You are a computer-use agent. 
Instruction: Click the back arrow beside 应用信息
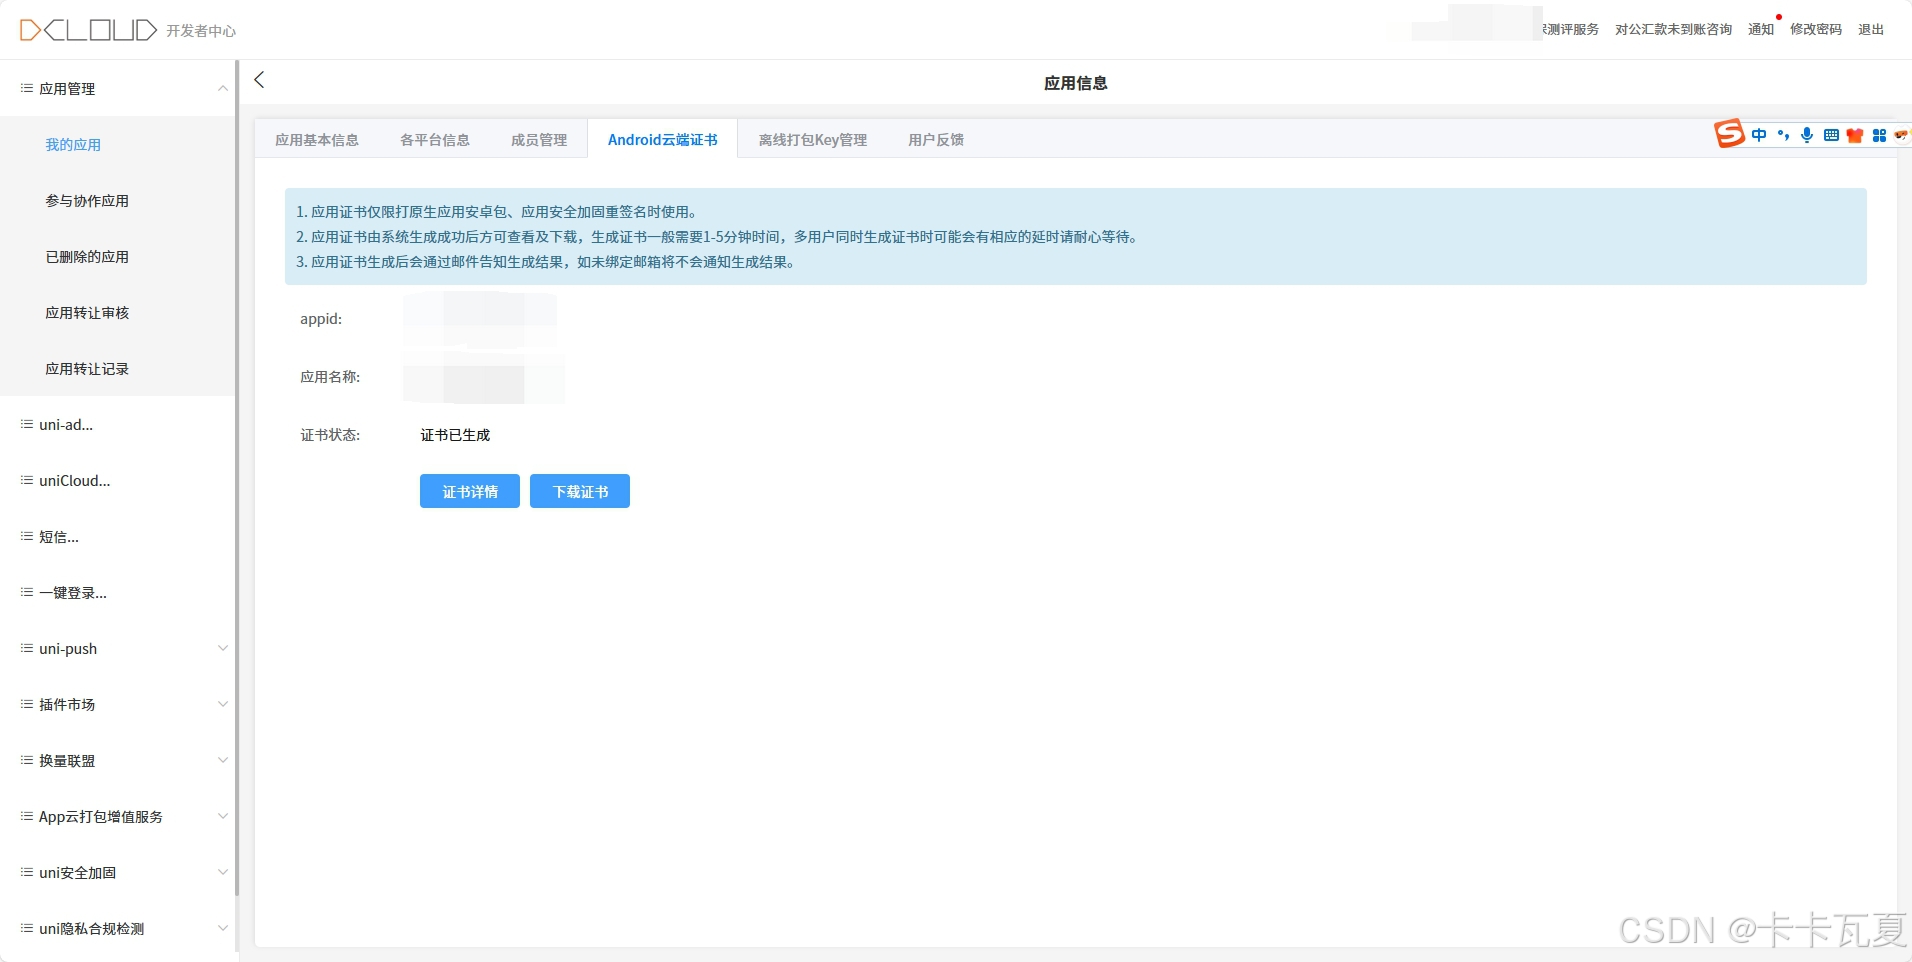point(259,80)
